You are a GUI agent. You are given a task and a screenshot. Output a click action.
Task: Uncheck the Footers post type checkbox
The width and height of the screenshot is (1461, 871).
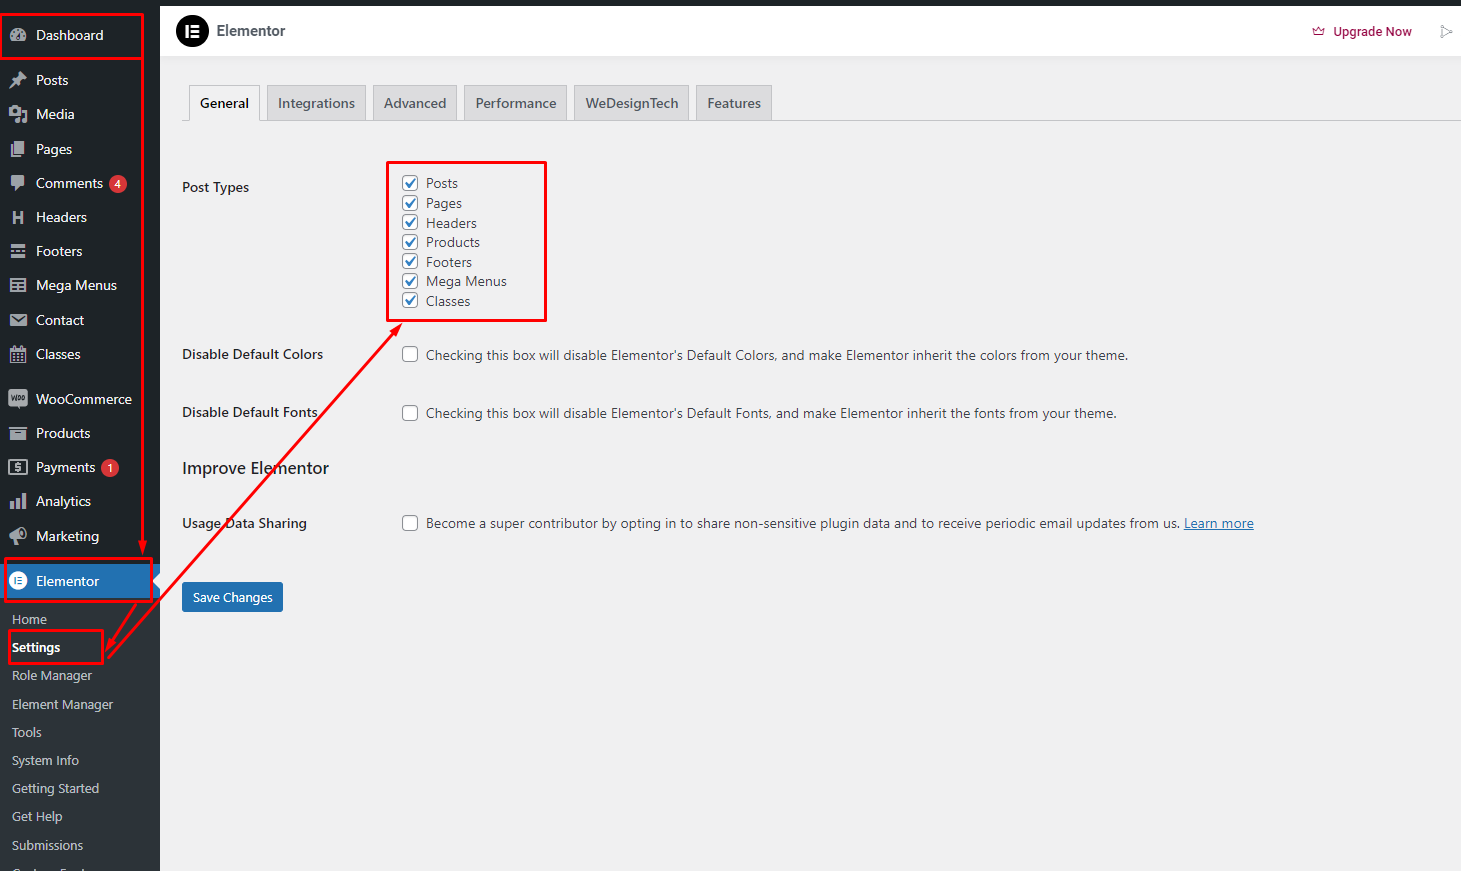click(410, 261)
